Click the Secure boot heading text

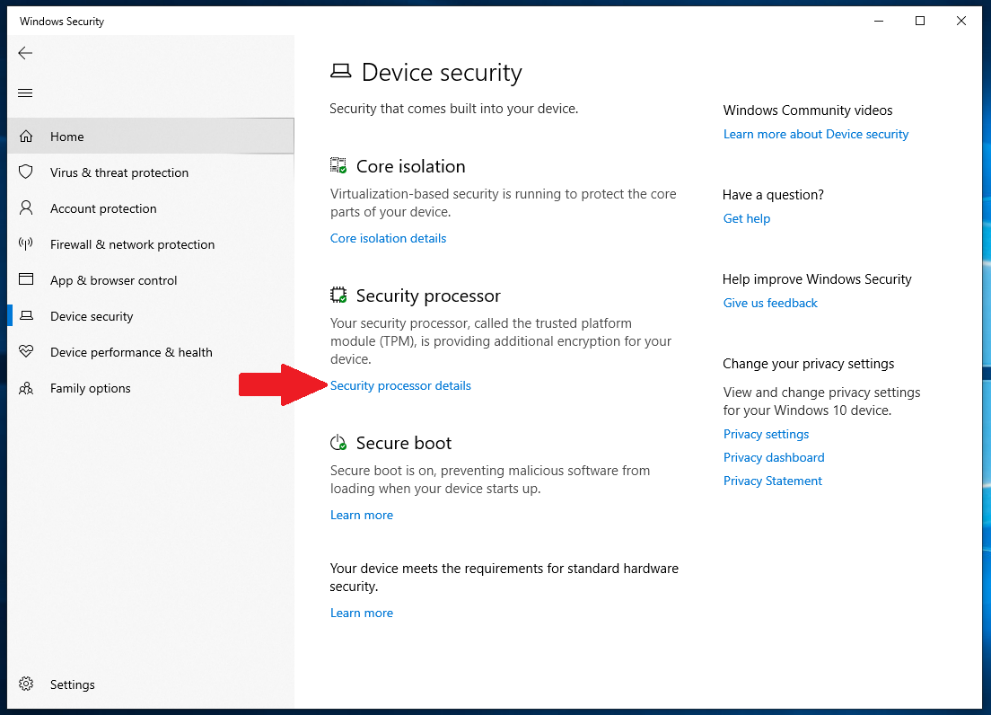pos(404,443)
